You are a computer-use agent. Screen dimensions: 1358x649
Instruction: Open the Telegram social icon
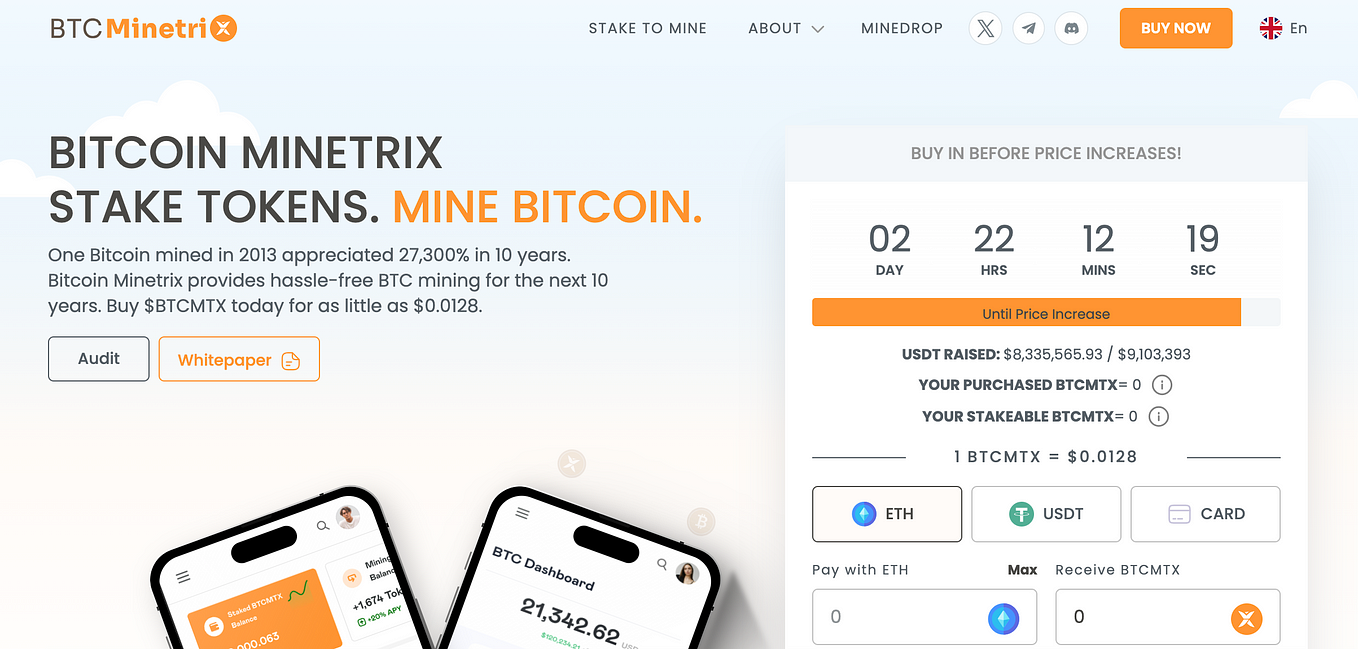pyautogui.click(x=1029, y=28)
